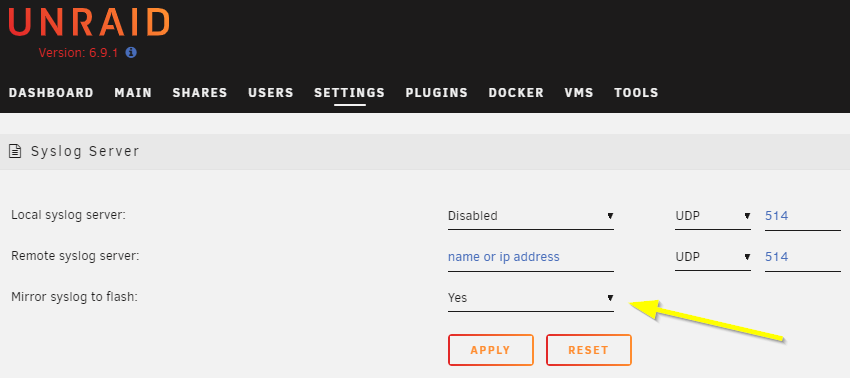The width and height of the screenshot is (850, 378).
Task: Go to the Docker tab
Action: click(x=516, y=93)
